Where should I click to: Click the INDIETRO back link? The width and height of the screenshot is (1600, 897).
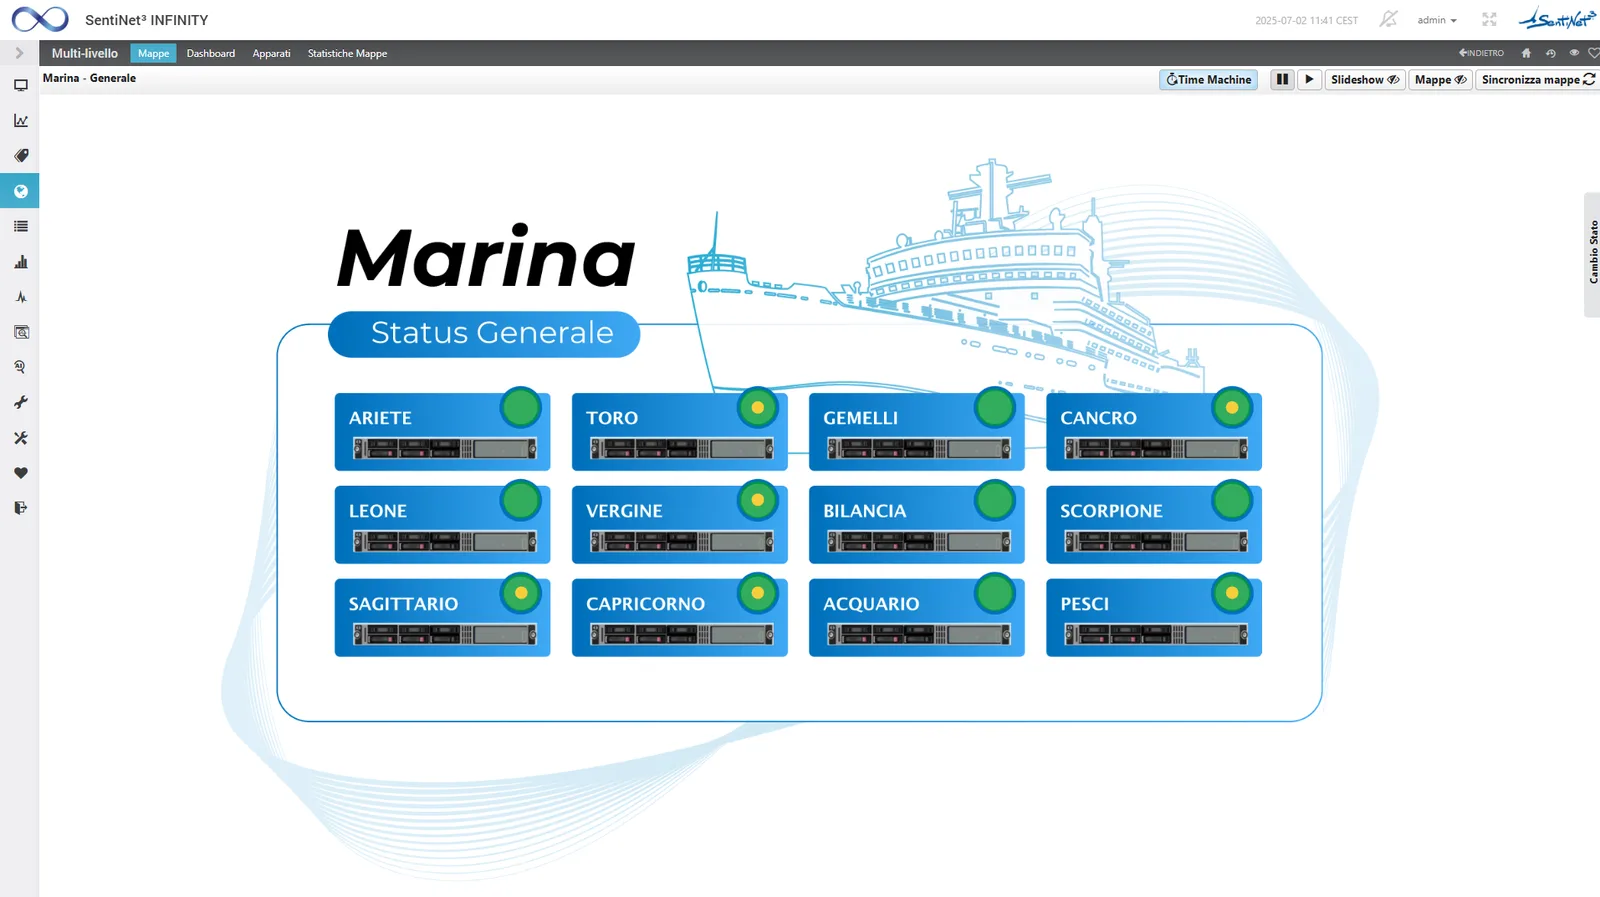pos(1481,53)
